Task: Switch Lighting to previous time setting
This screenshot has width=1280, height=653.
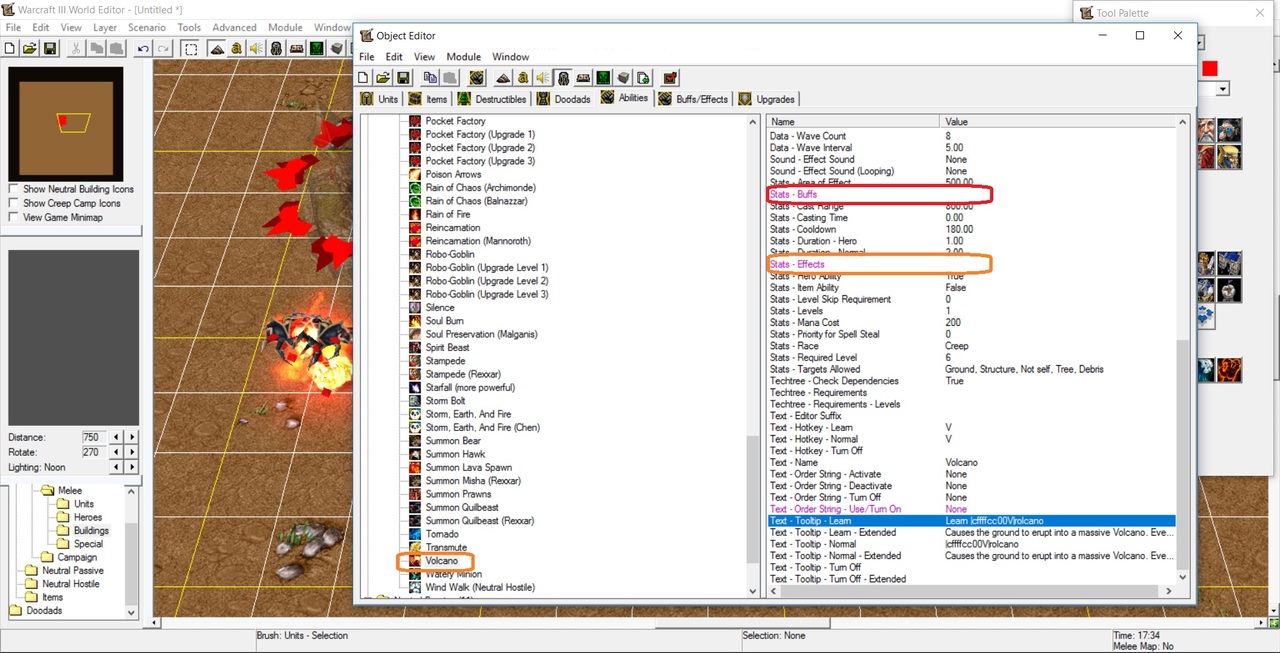Action: (117, 467)
